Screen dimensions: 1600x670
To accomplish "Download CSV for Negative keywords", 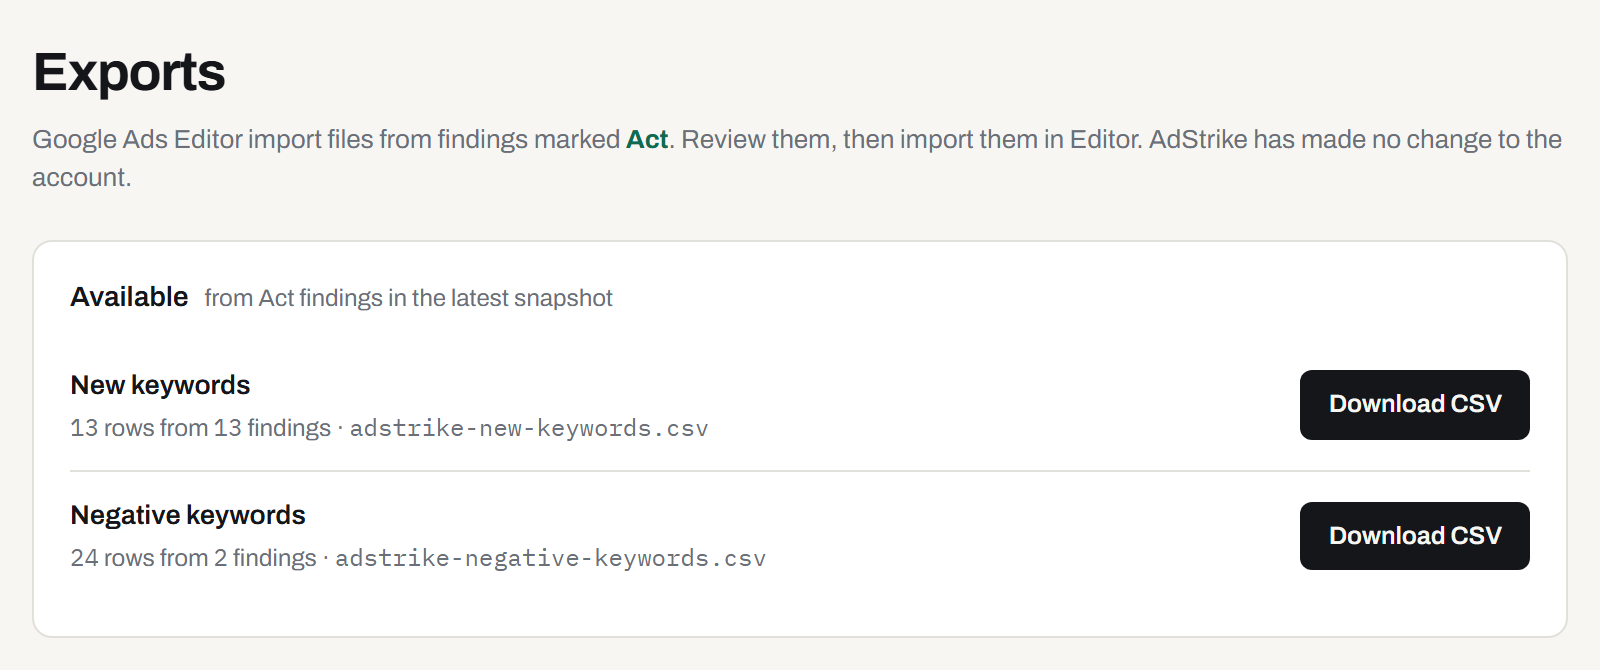I will [x=1414, y=536].
